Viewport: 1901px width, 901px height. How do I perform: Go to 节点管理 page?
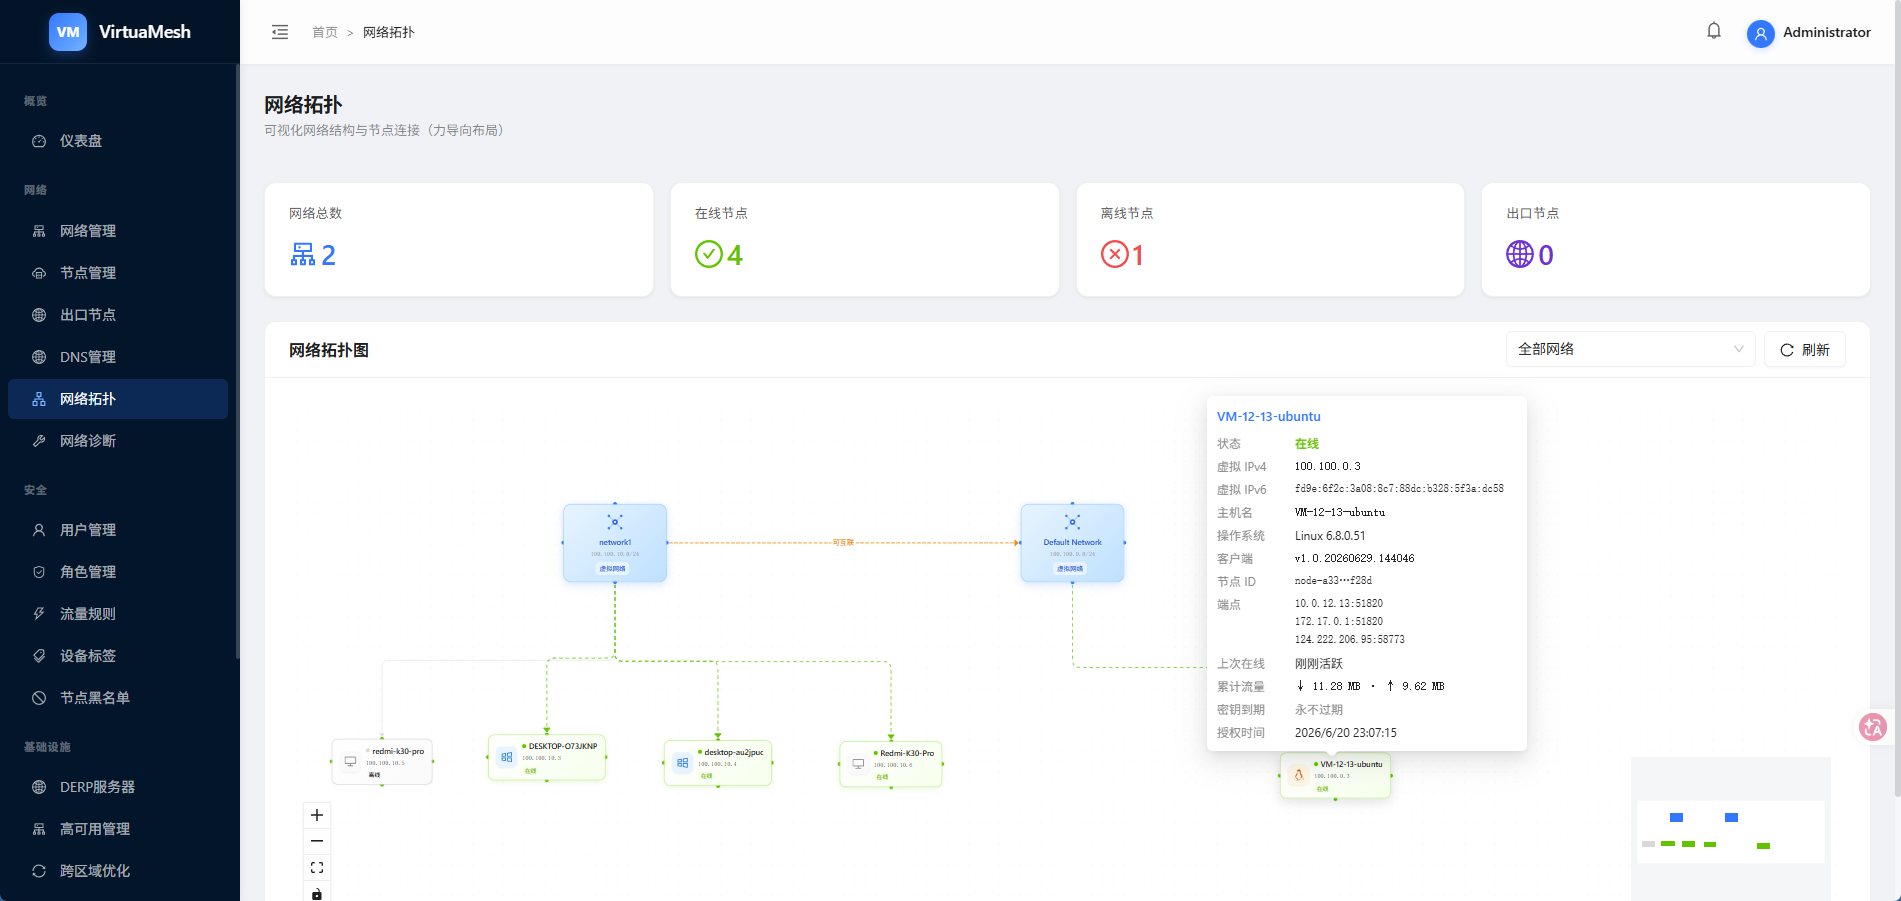[x=118, y=273]
